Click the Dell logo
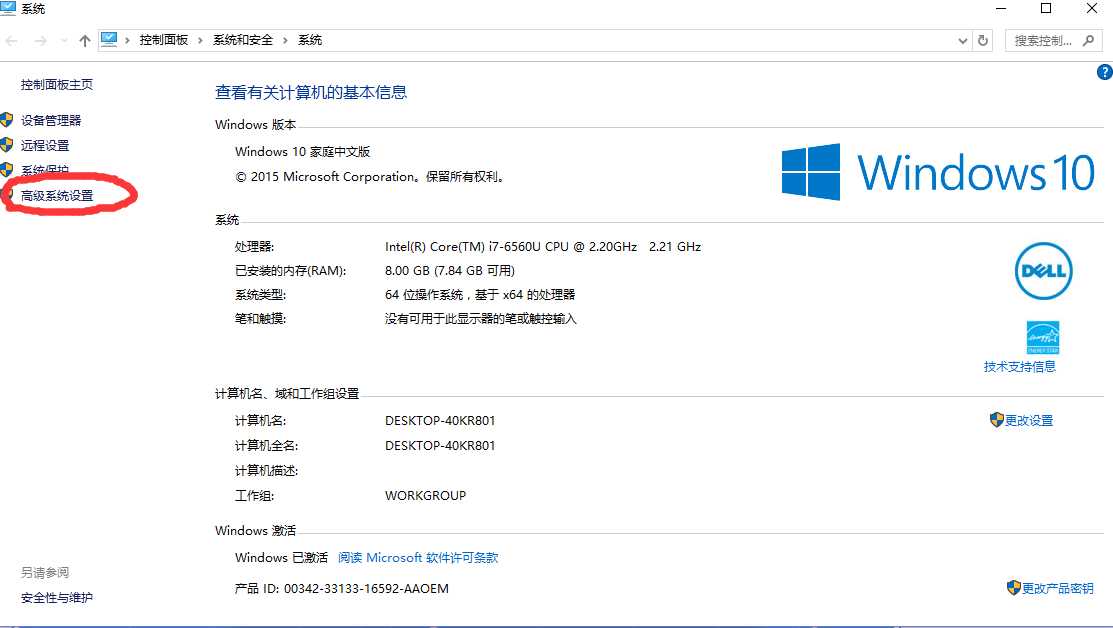 click(1043, 271)
